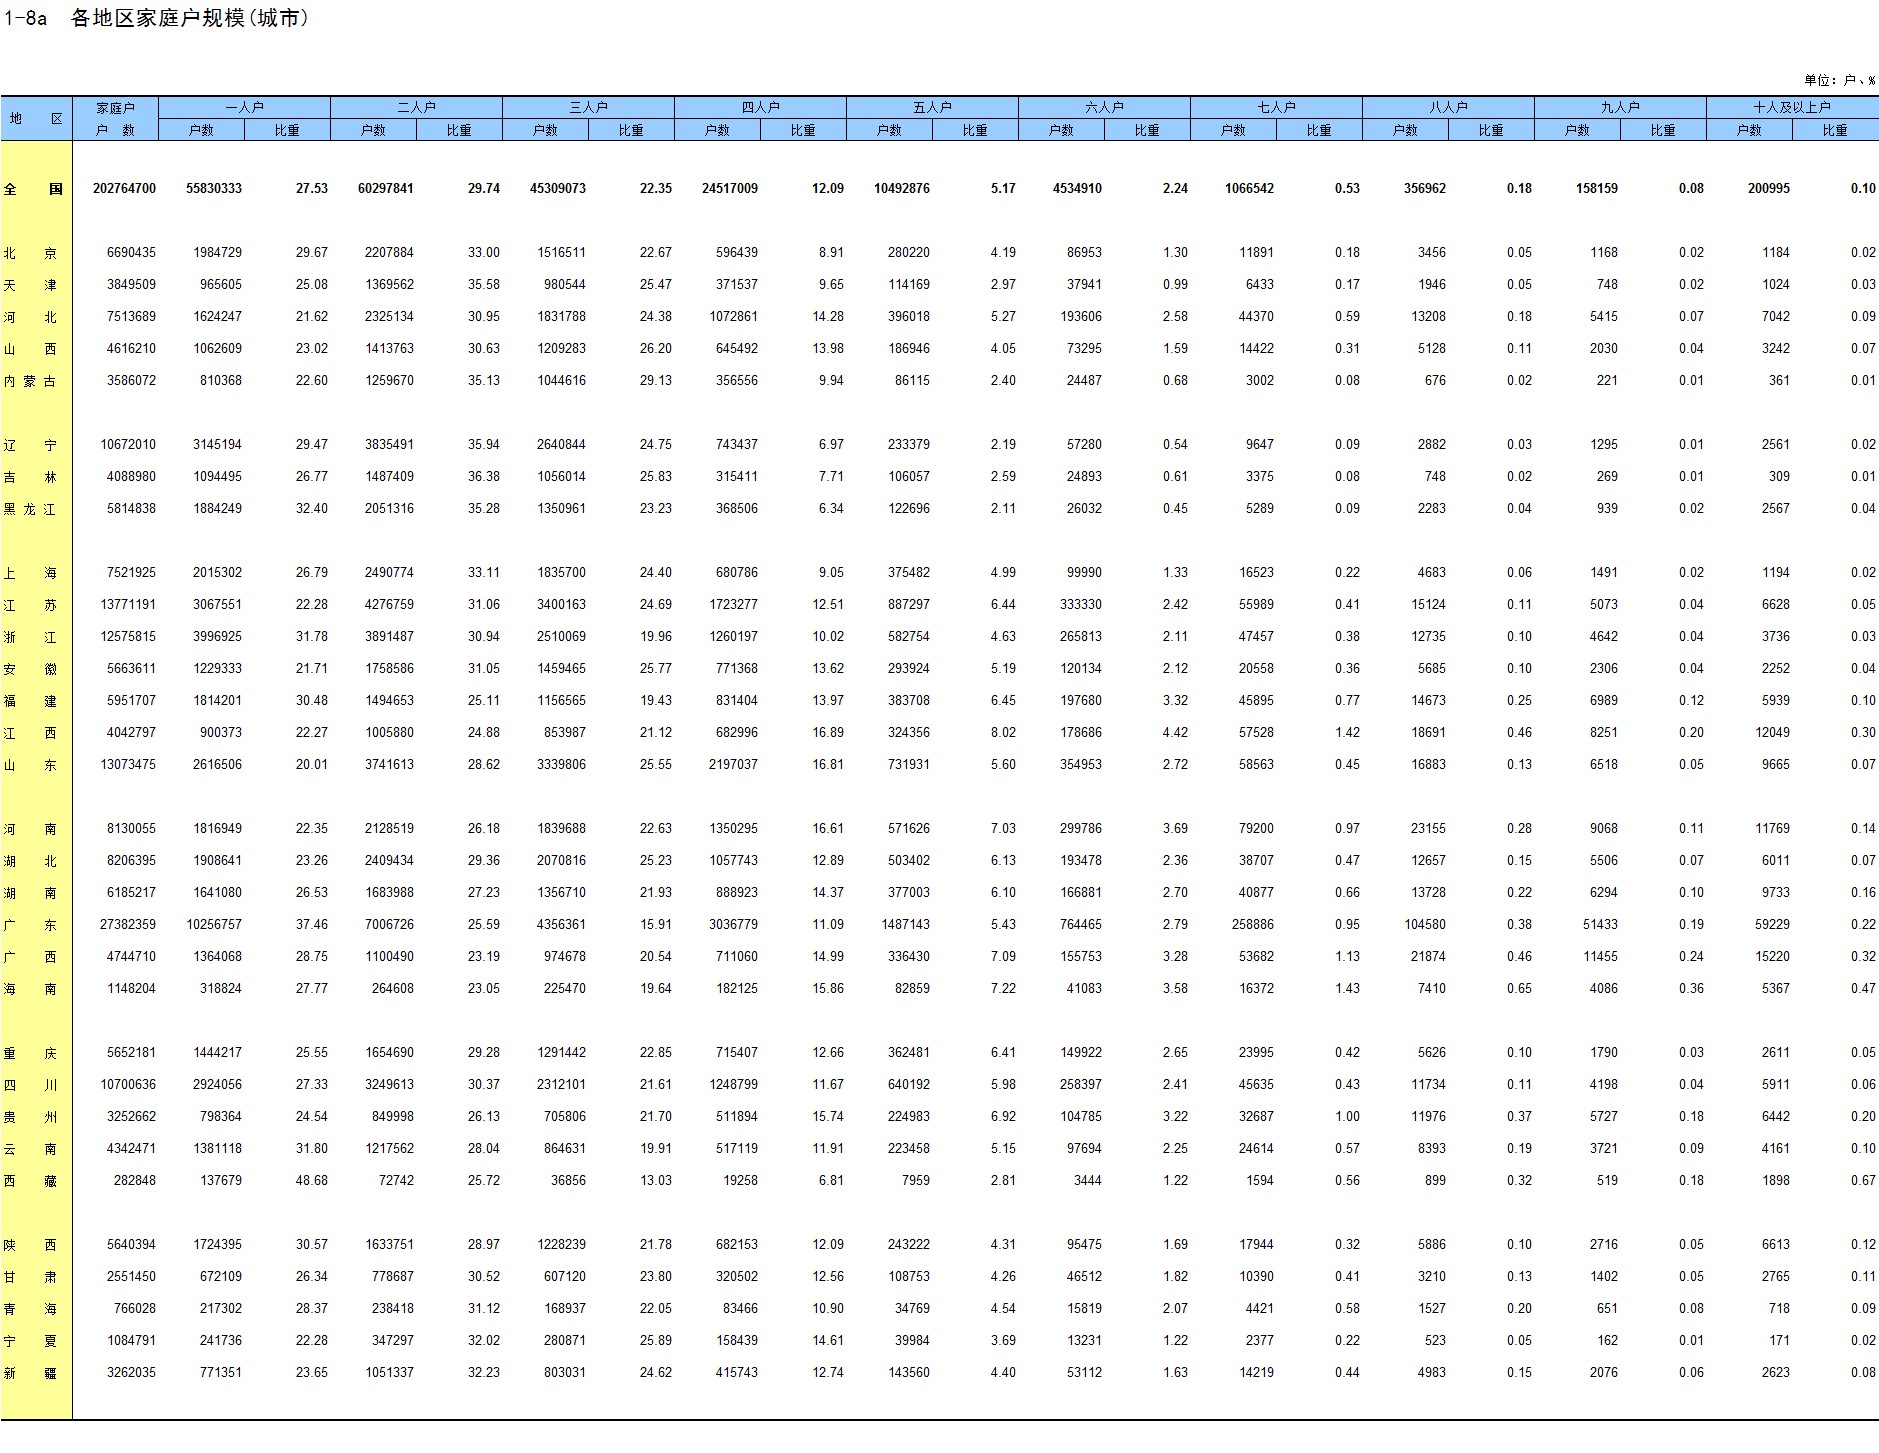Select the 全国 row label
Screen dimensions: 1879x1453
click(32, 189)
